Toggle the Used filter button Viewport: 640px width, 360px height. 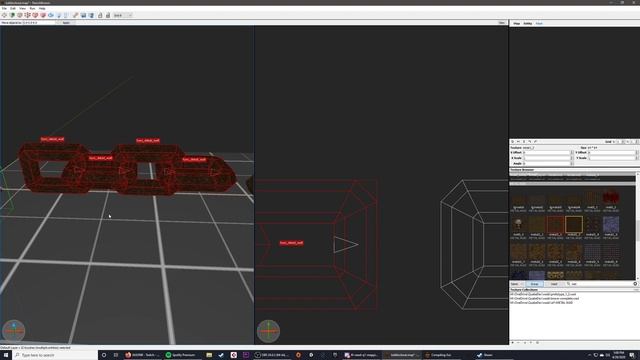pos(553,284)
